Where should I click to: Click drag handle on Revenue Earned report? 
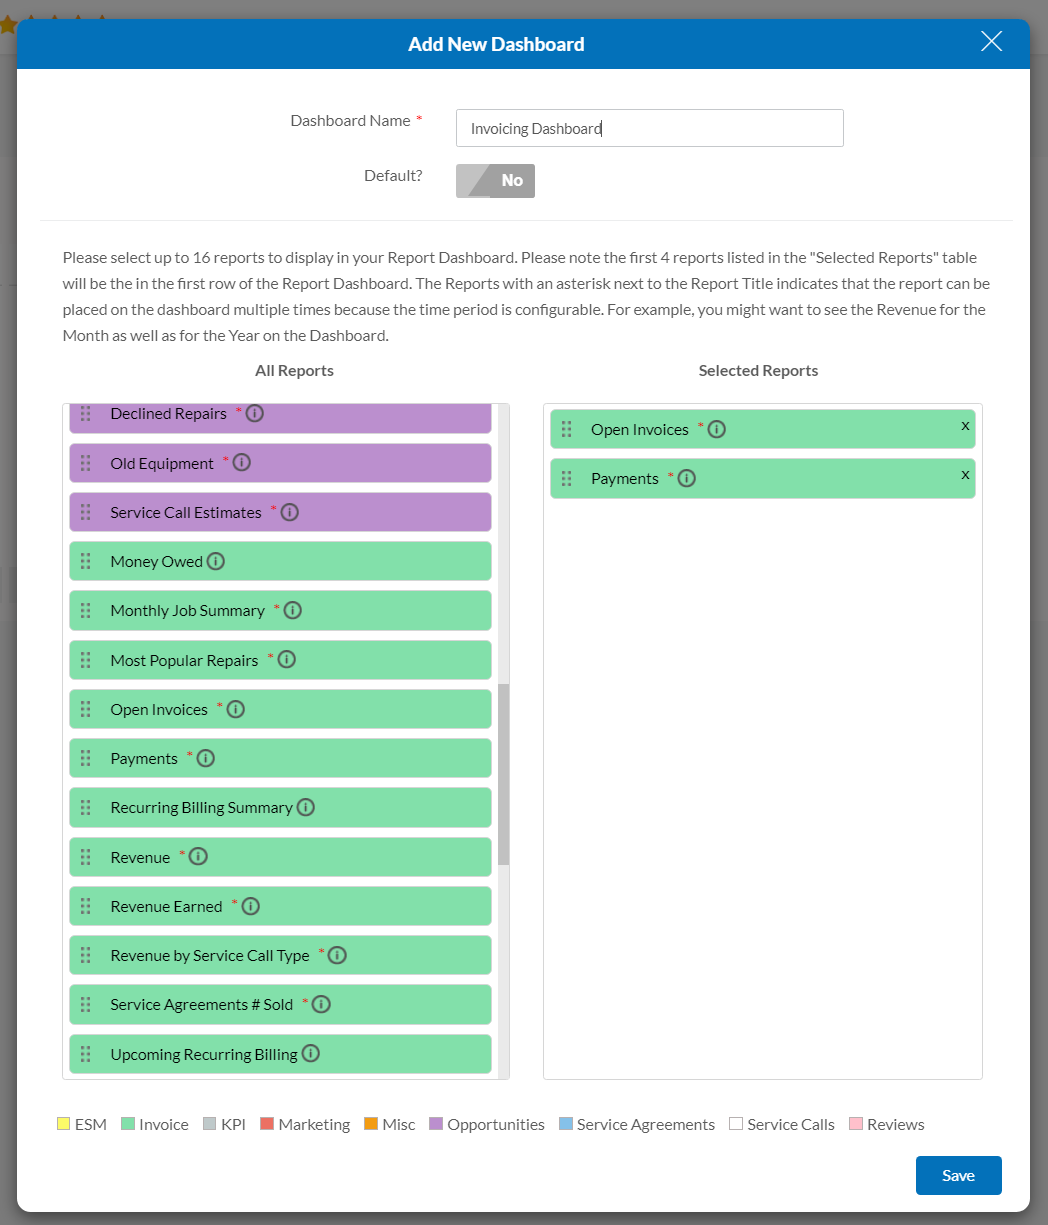tap(86, 906)
